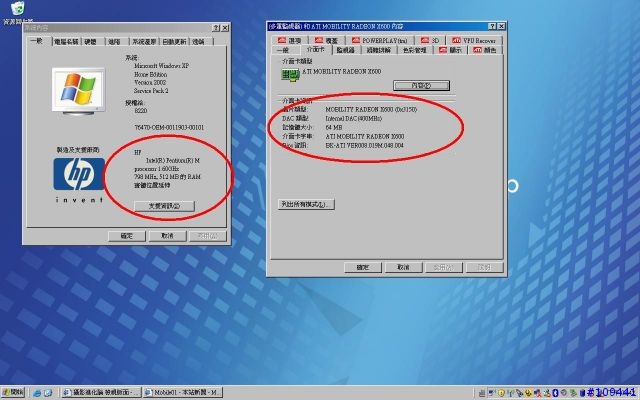Click 取消 Cancel in ATI Radeon dialog
Screen dimensions: 640x400
pos(403,267)
